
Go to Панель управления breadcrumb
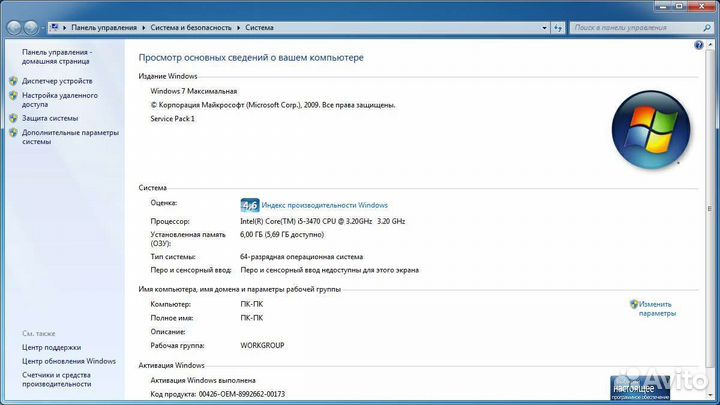104,28
